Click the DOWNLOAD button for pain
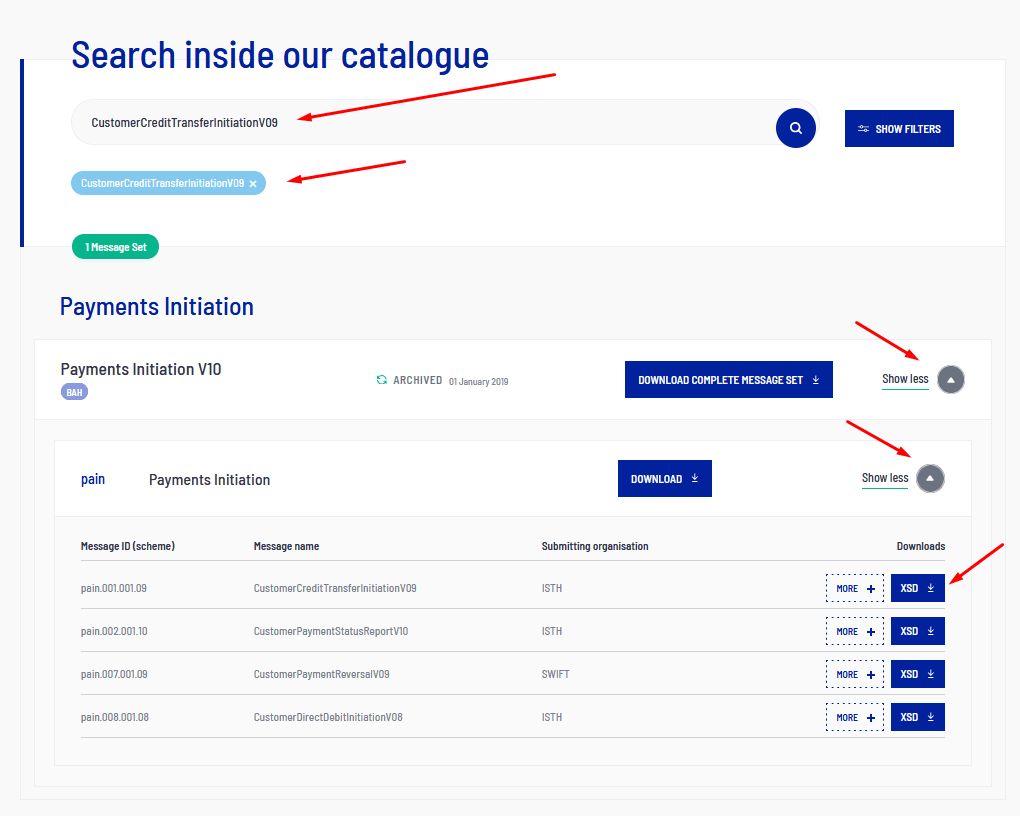 [x=665, y=478]
